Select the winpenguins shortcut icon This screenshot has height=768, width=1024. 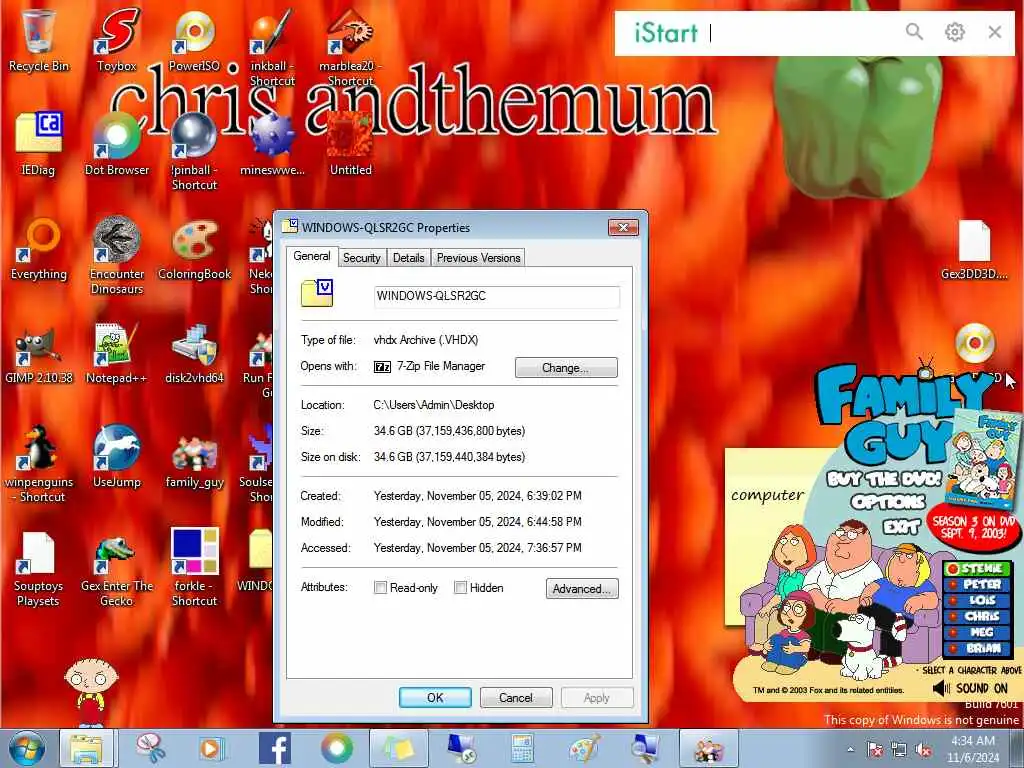[x=39, y=464]
